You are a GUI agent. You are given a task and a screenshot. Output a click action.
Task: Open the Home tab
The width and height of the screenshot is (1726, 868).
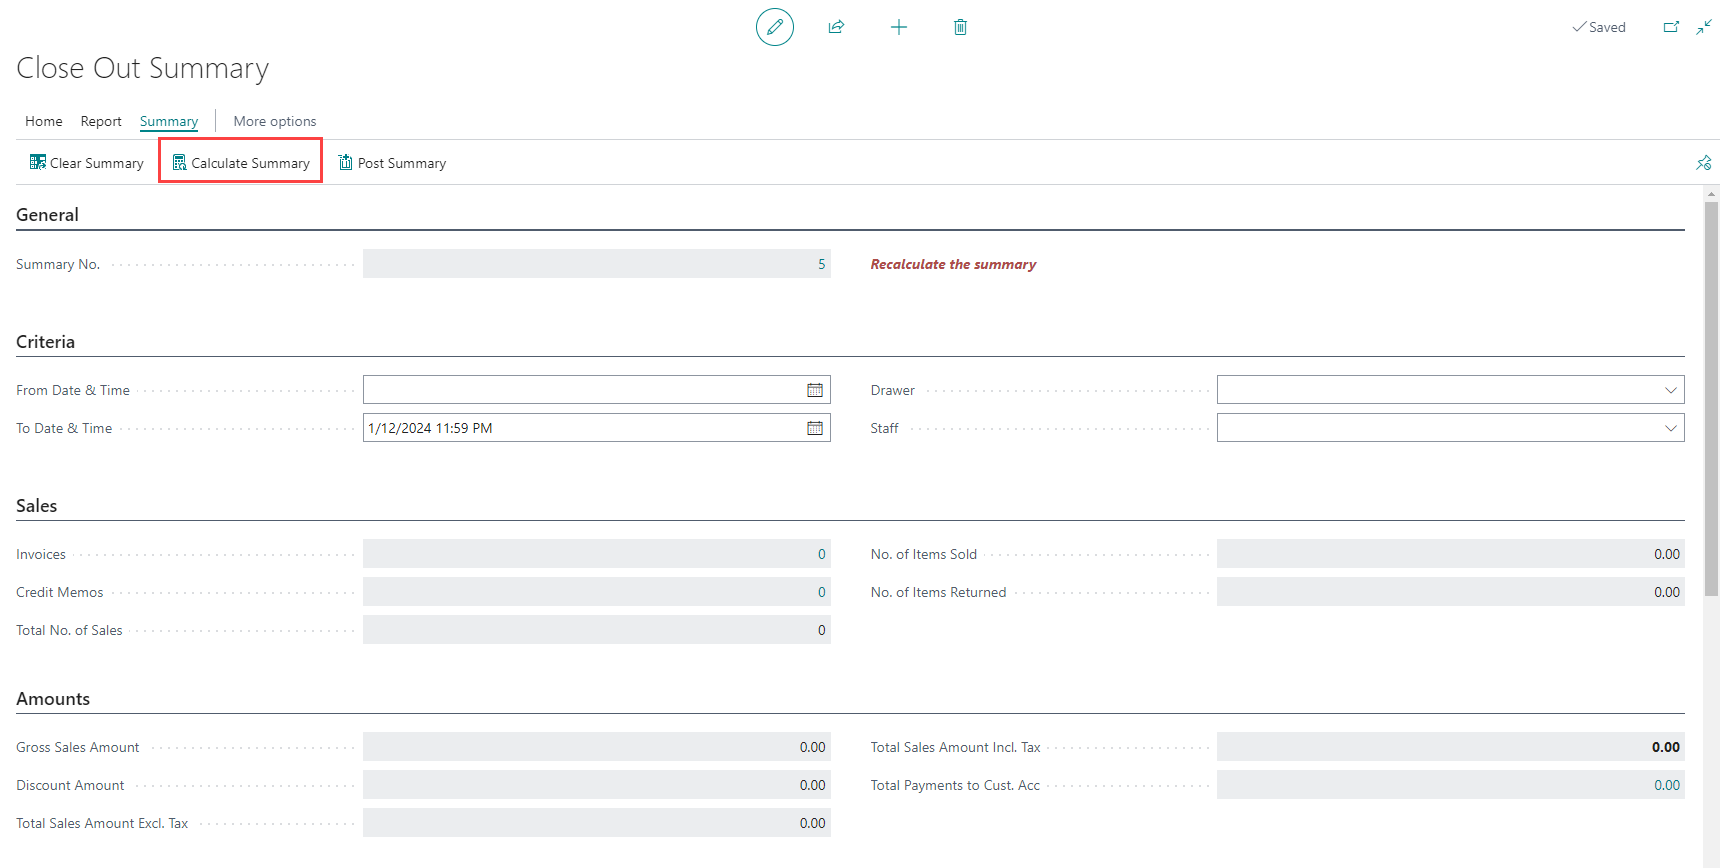tap(44, 121)
